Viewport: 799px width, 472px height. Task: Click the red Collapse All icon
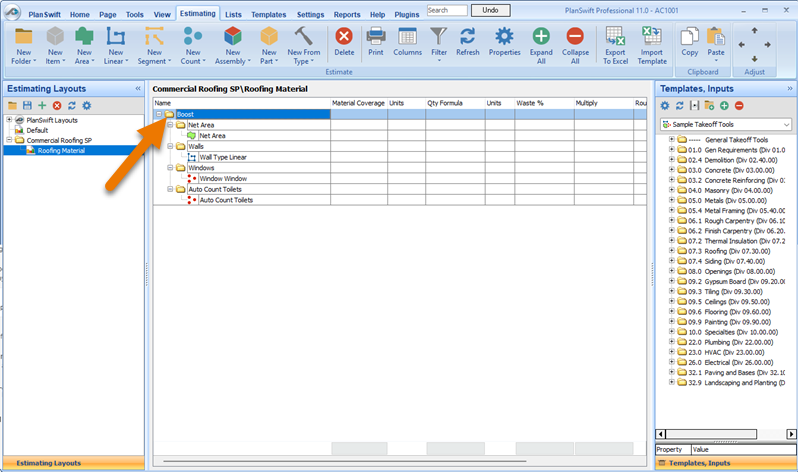pyautogui.click(x=575, y=37)
